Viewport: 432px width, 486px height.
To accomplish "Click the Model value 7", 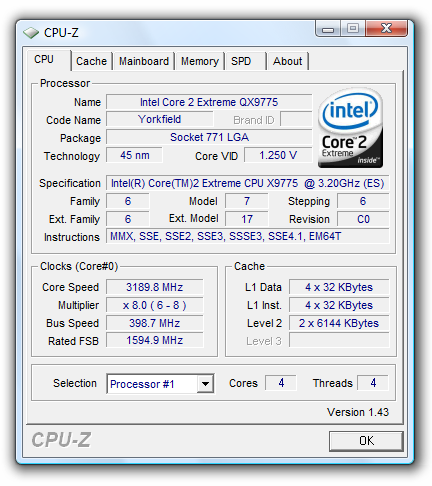I will (247, 201).
